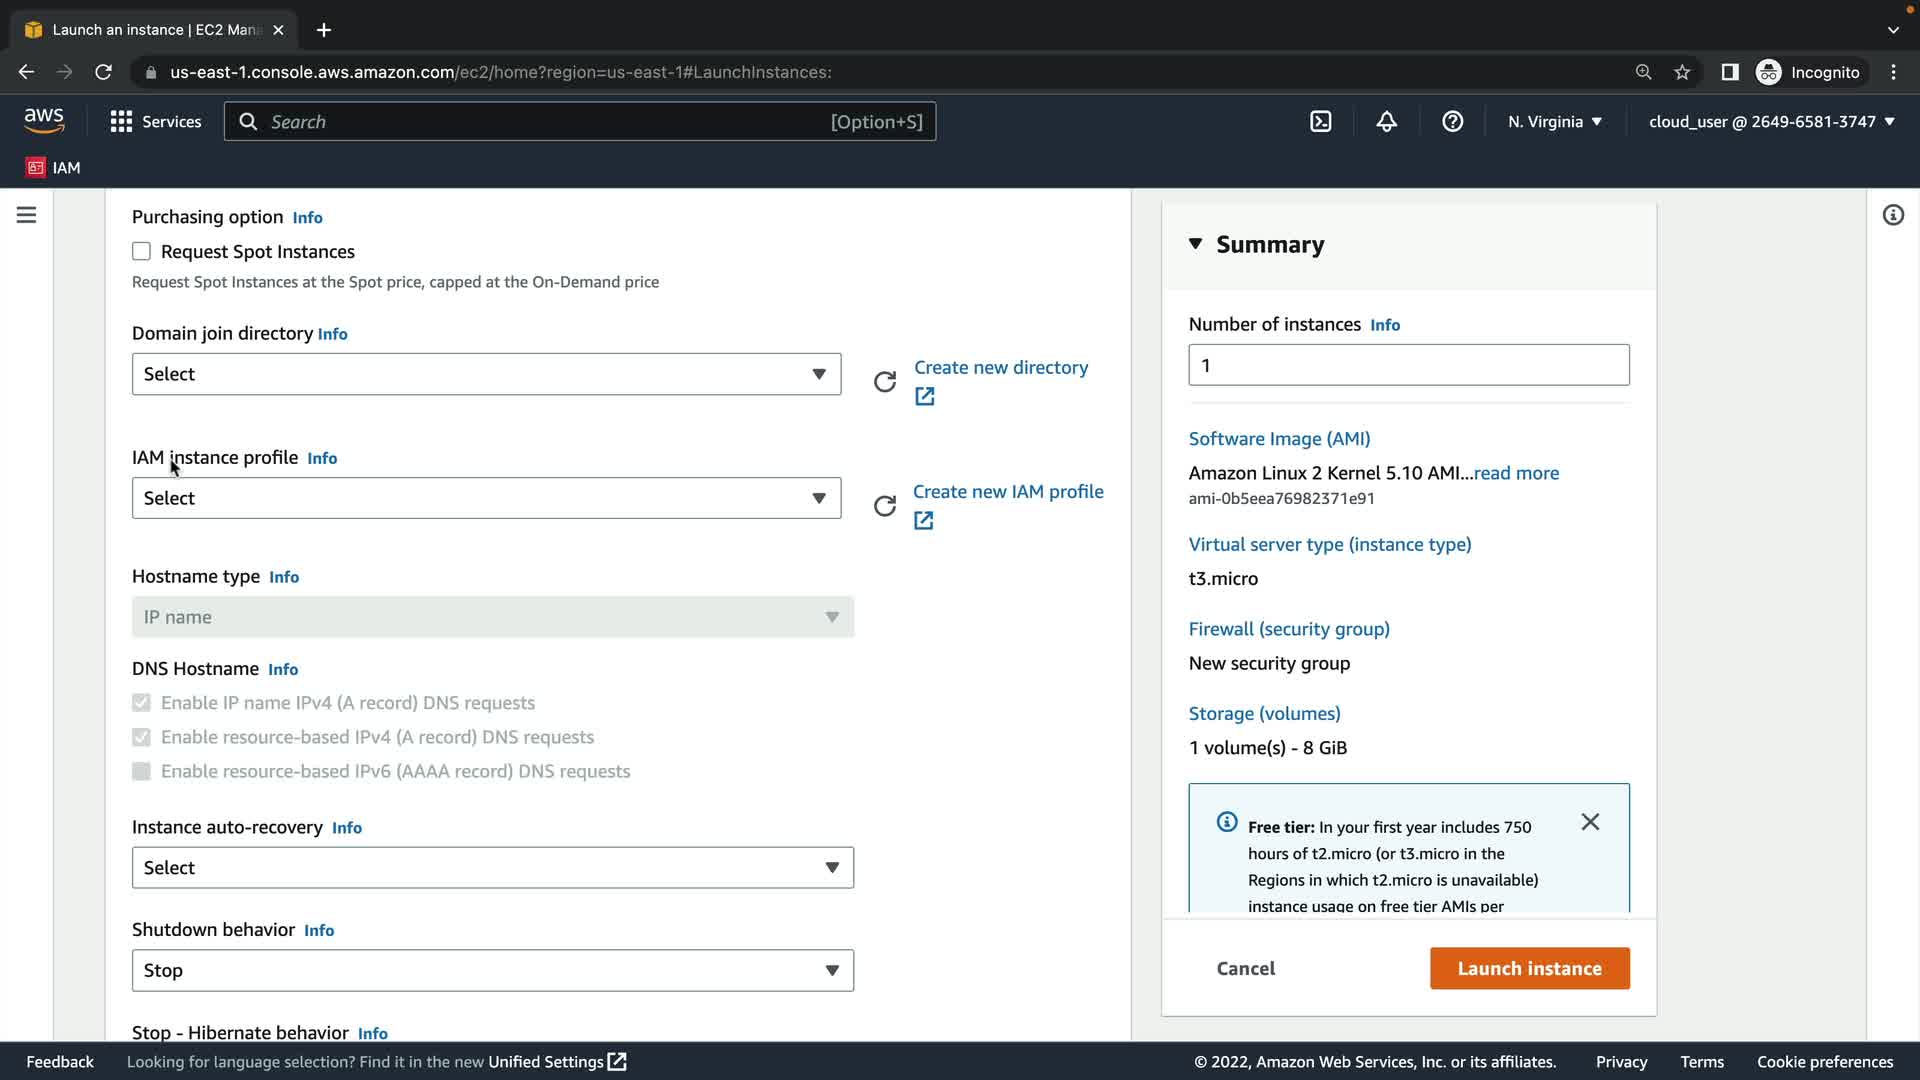Open the help question mark icon

pyautogui.click(x=1452, y=122)
